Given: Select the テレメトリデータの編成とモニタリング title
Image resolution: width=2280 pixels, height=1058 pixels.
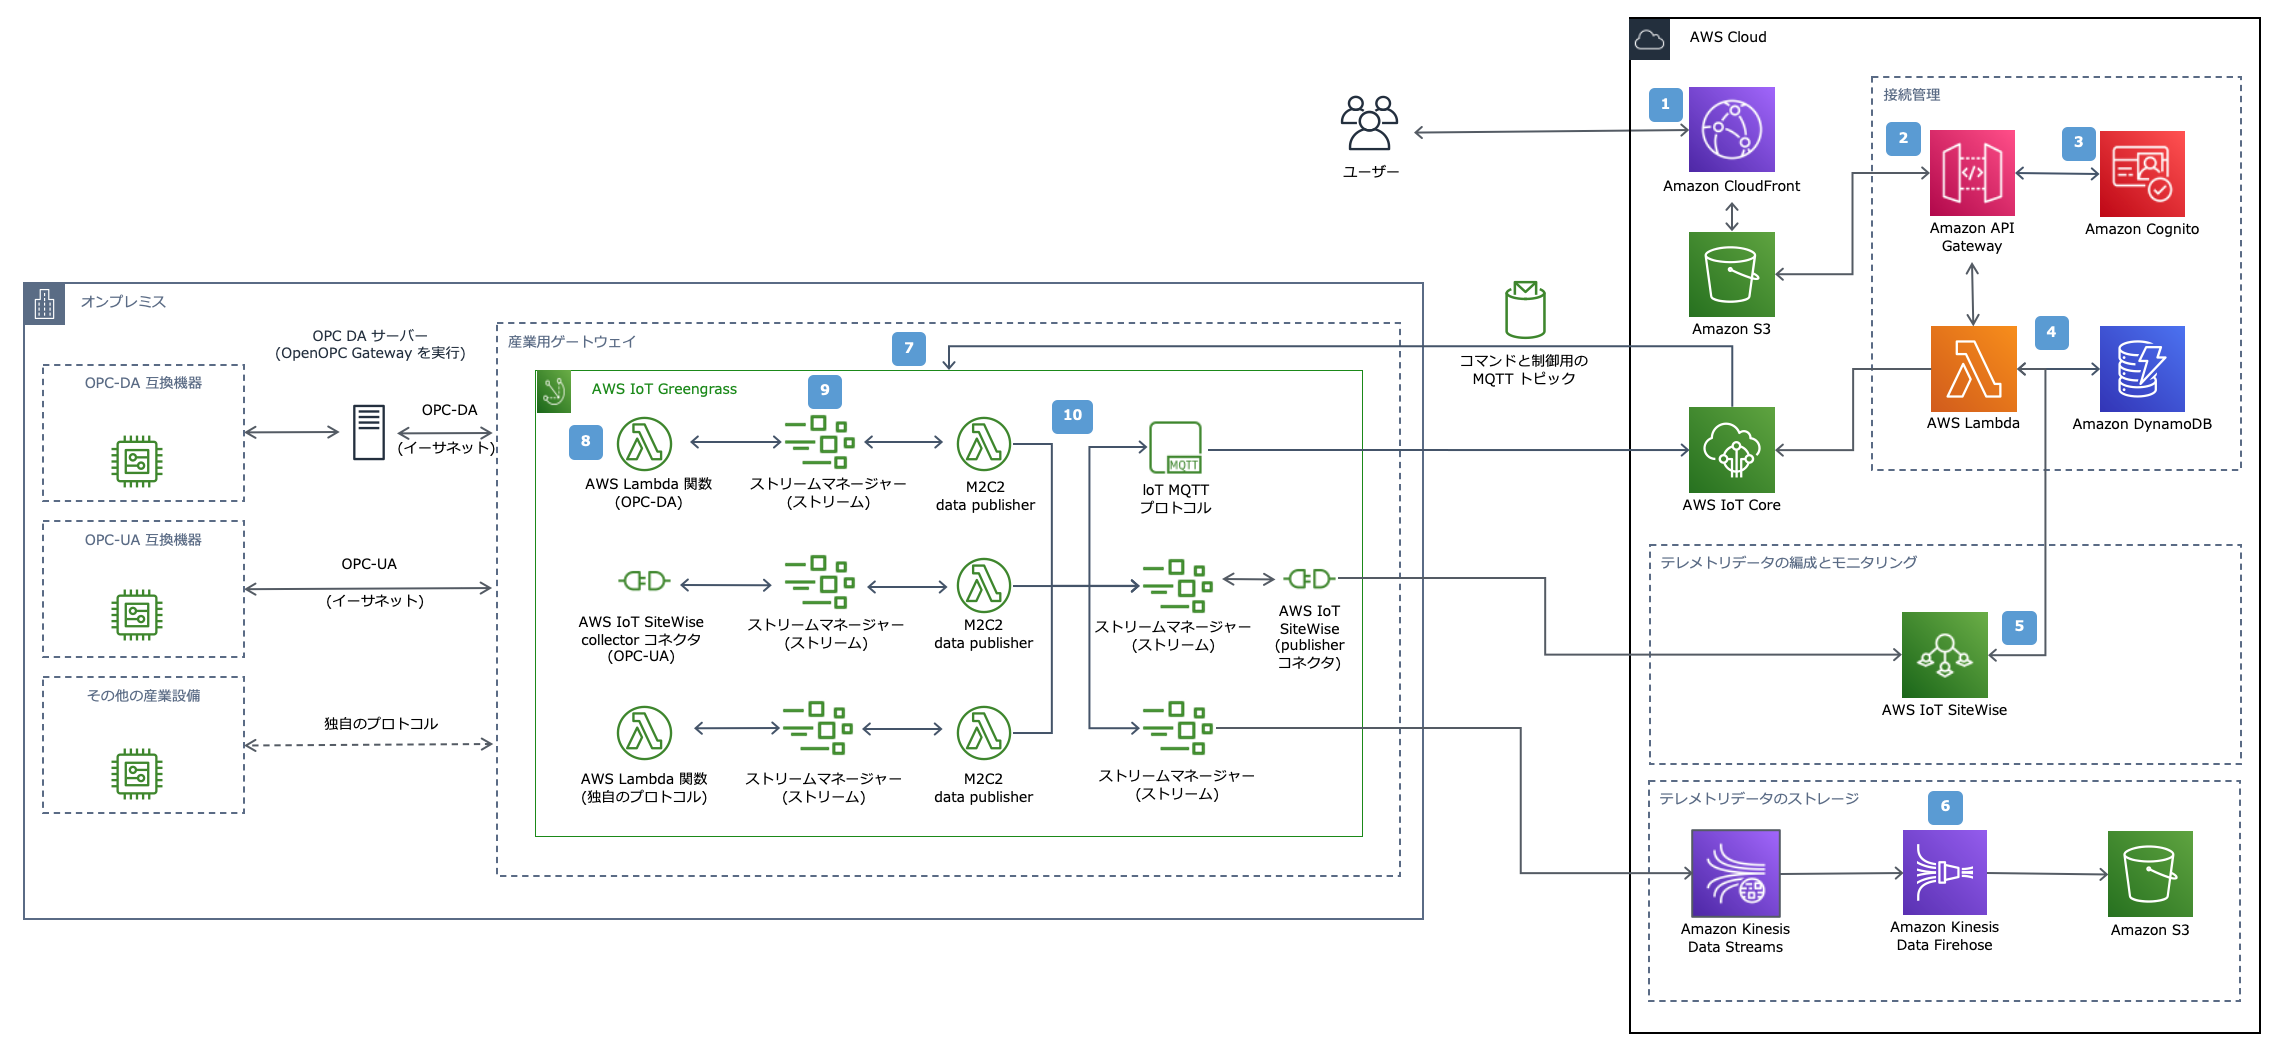Looking at the screenshot, I should [1789, 563].
